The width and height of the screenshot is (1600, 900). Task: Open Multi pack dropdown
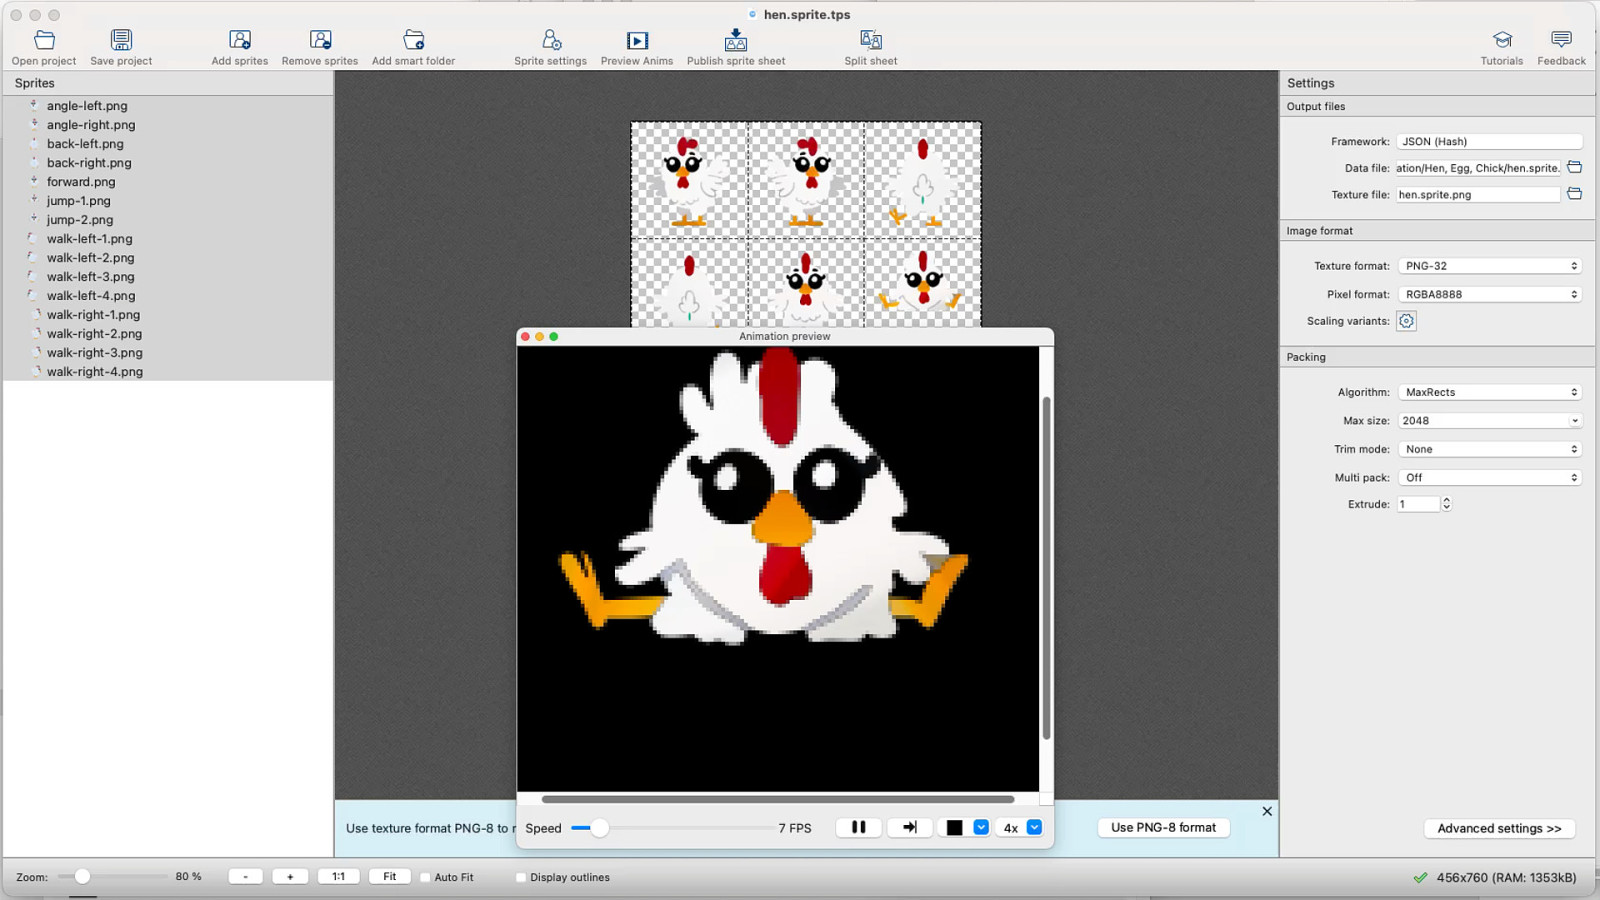click(x=1489, y=477)
